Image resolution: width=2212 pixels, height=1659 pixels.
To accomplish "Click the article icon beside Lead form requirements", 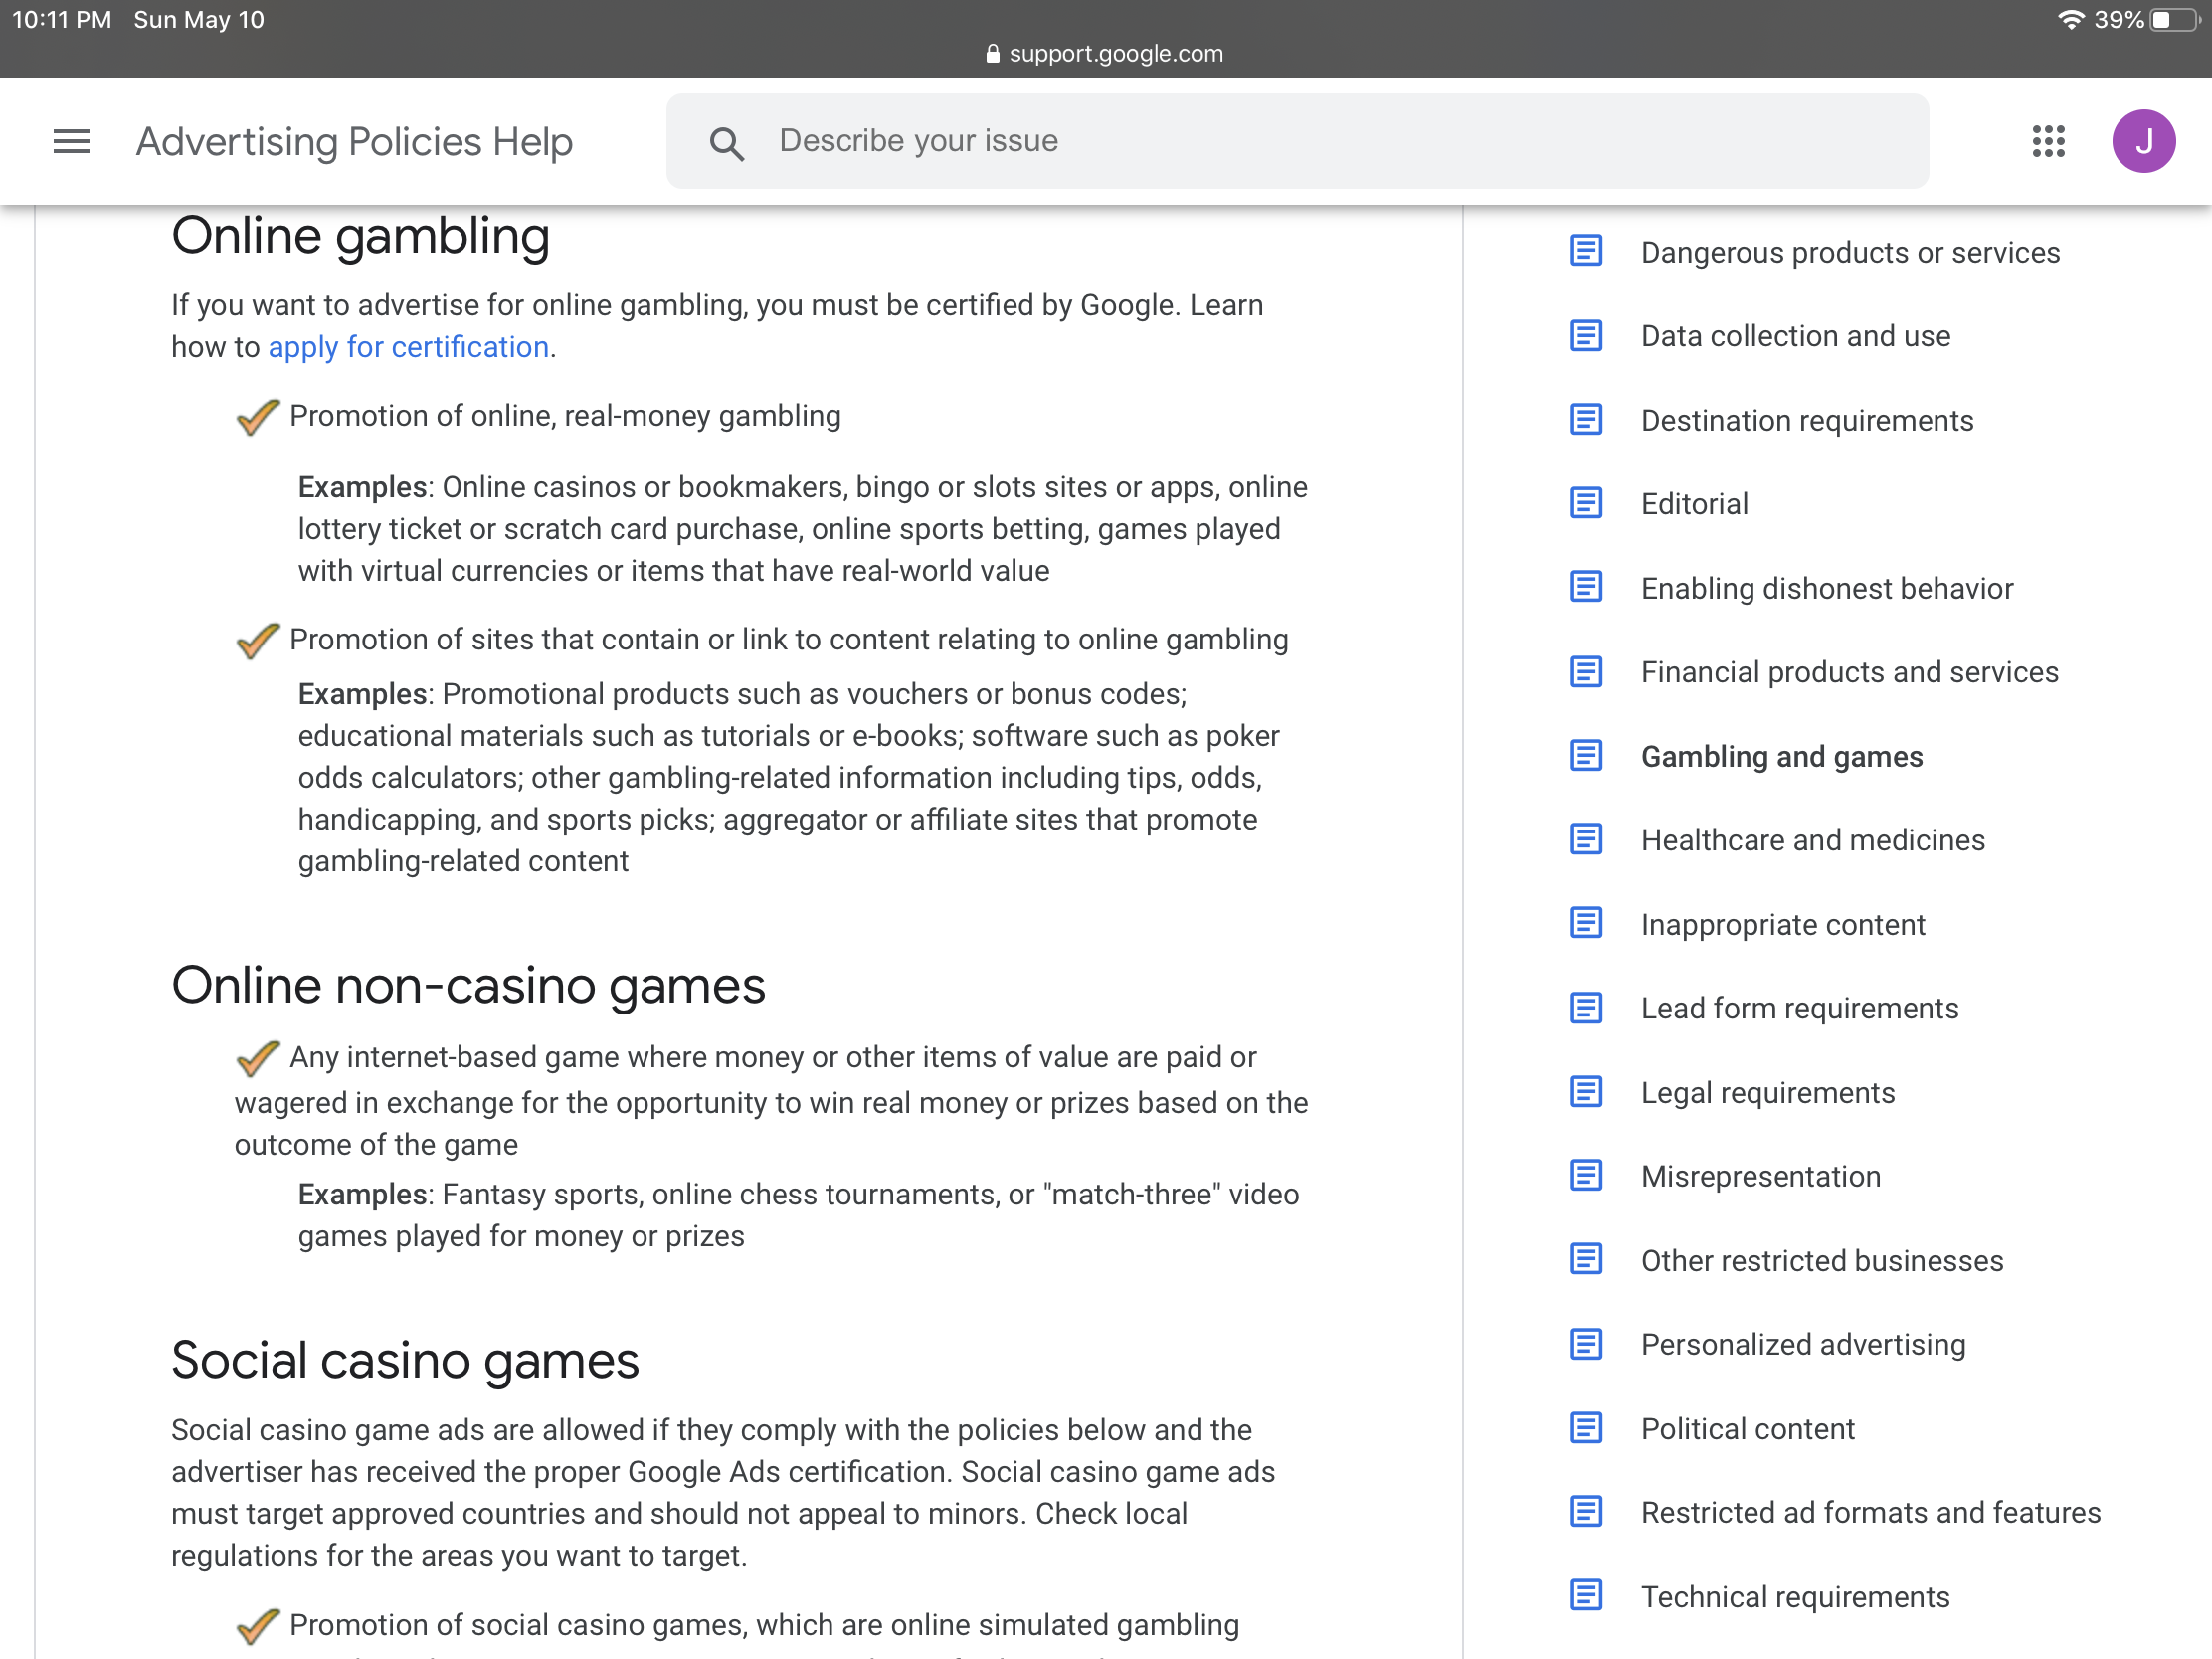I will (x=1585, y=1008).
